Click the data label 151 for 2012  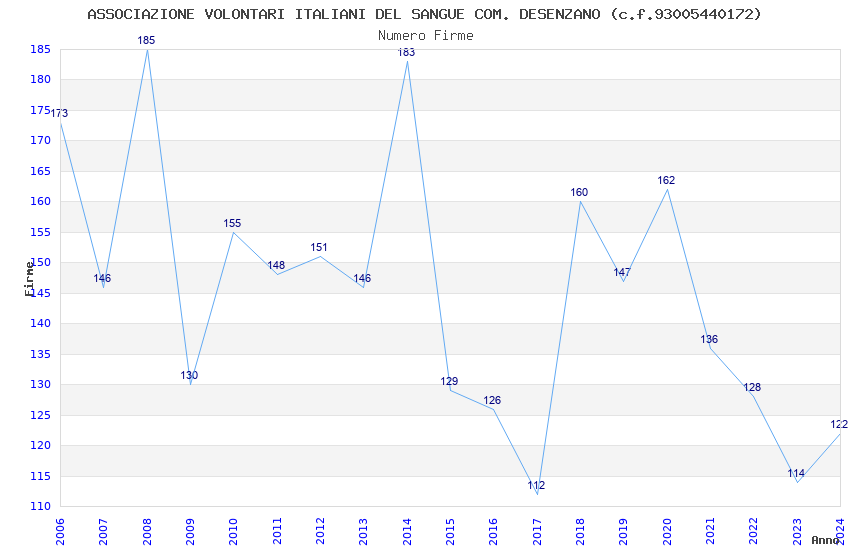[319, 247]
